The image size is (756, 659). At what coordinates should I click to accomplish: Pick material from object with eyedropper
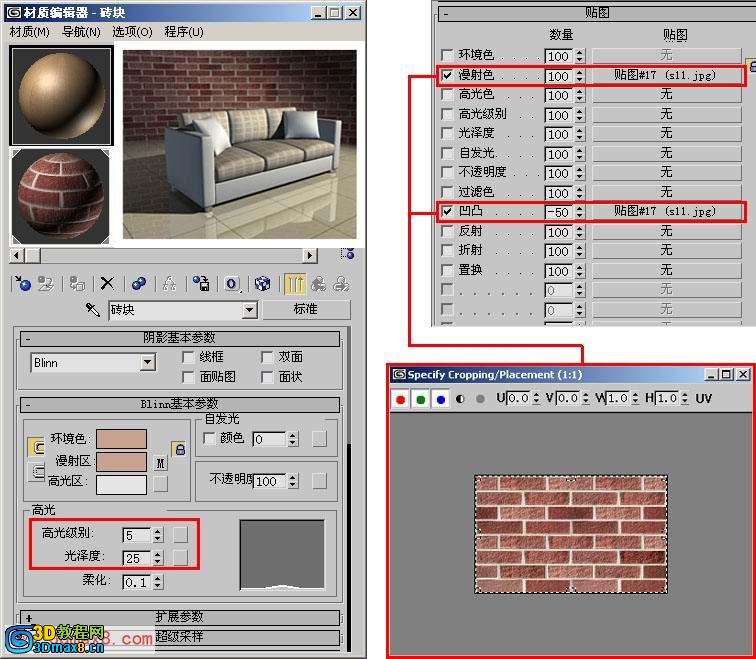click(93, 310)
